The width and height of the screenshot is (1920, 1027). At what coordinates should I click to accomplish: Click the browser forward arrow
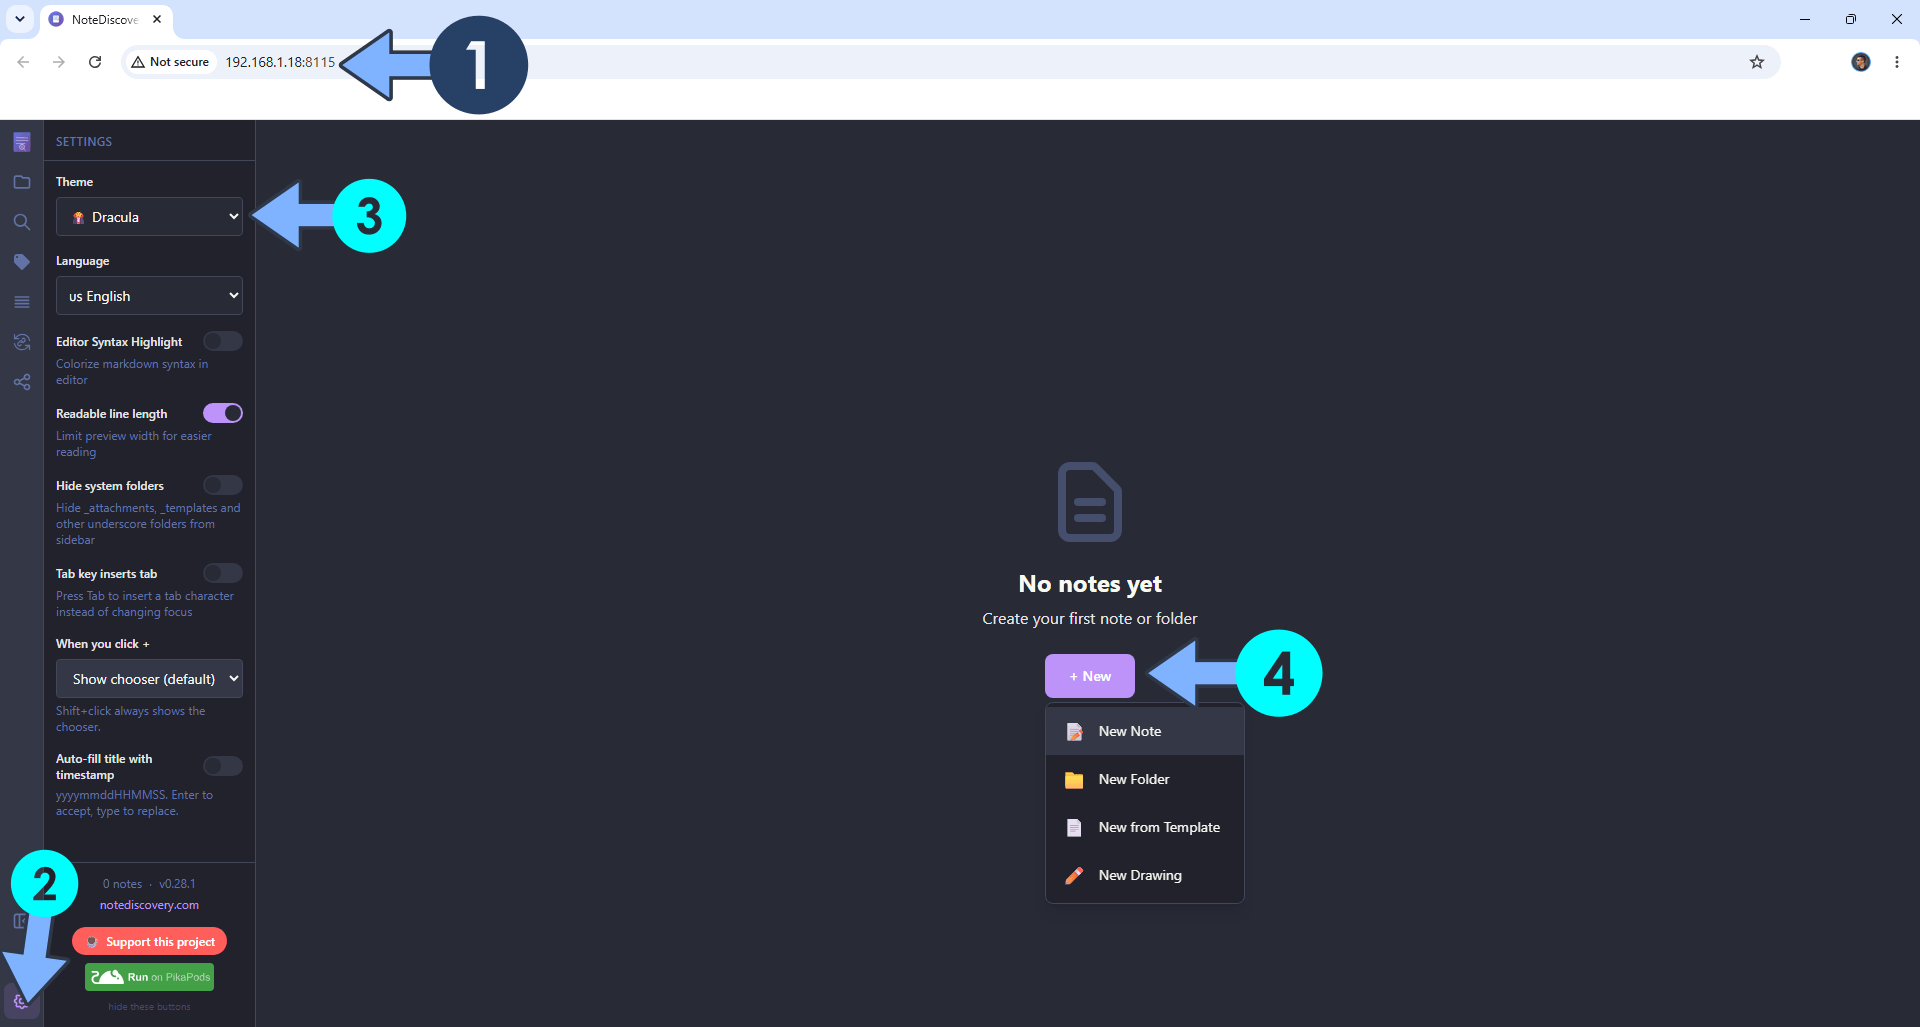pyautogui.click(x=59, y=62)
